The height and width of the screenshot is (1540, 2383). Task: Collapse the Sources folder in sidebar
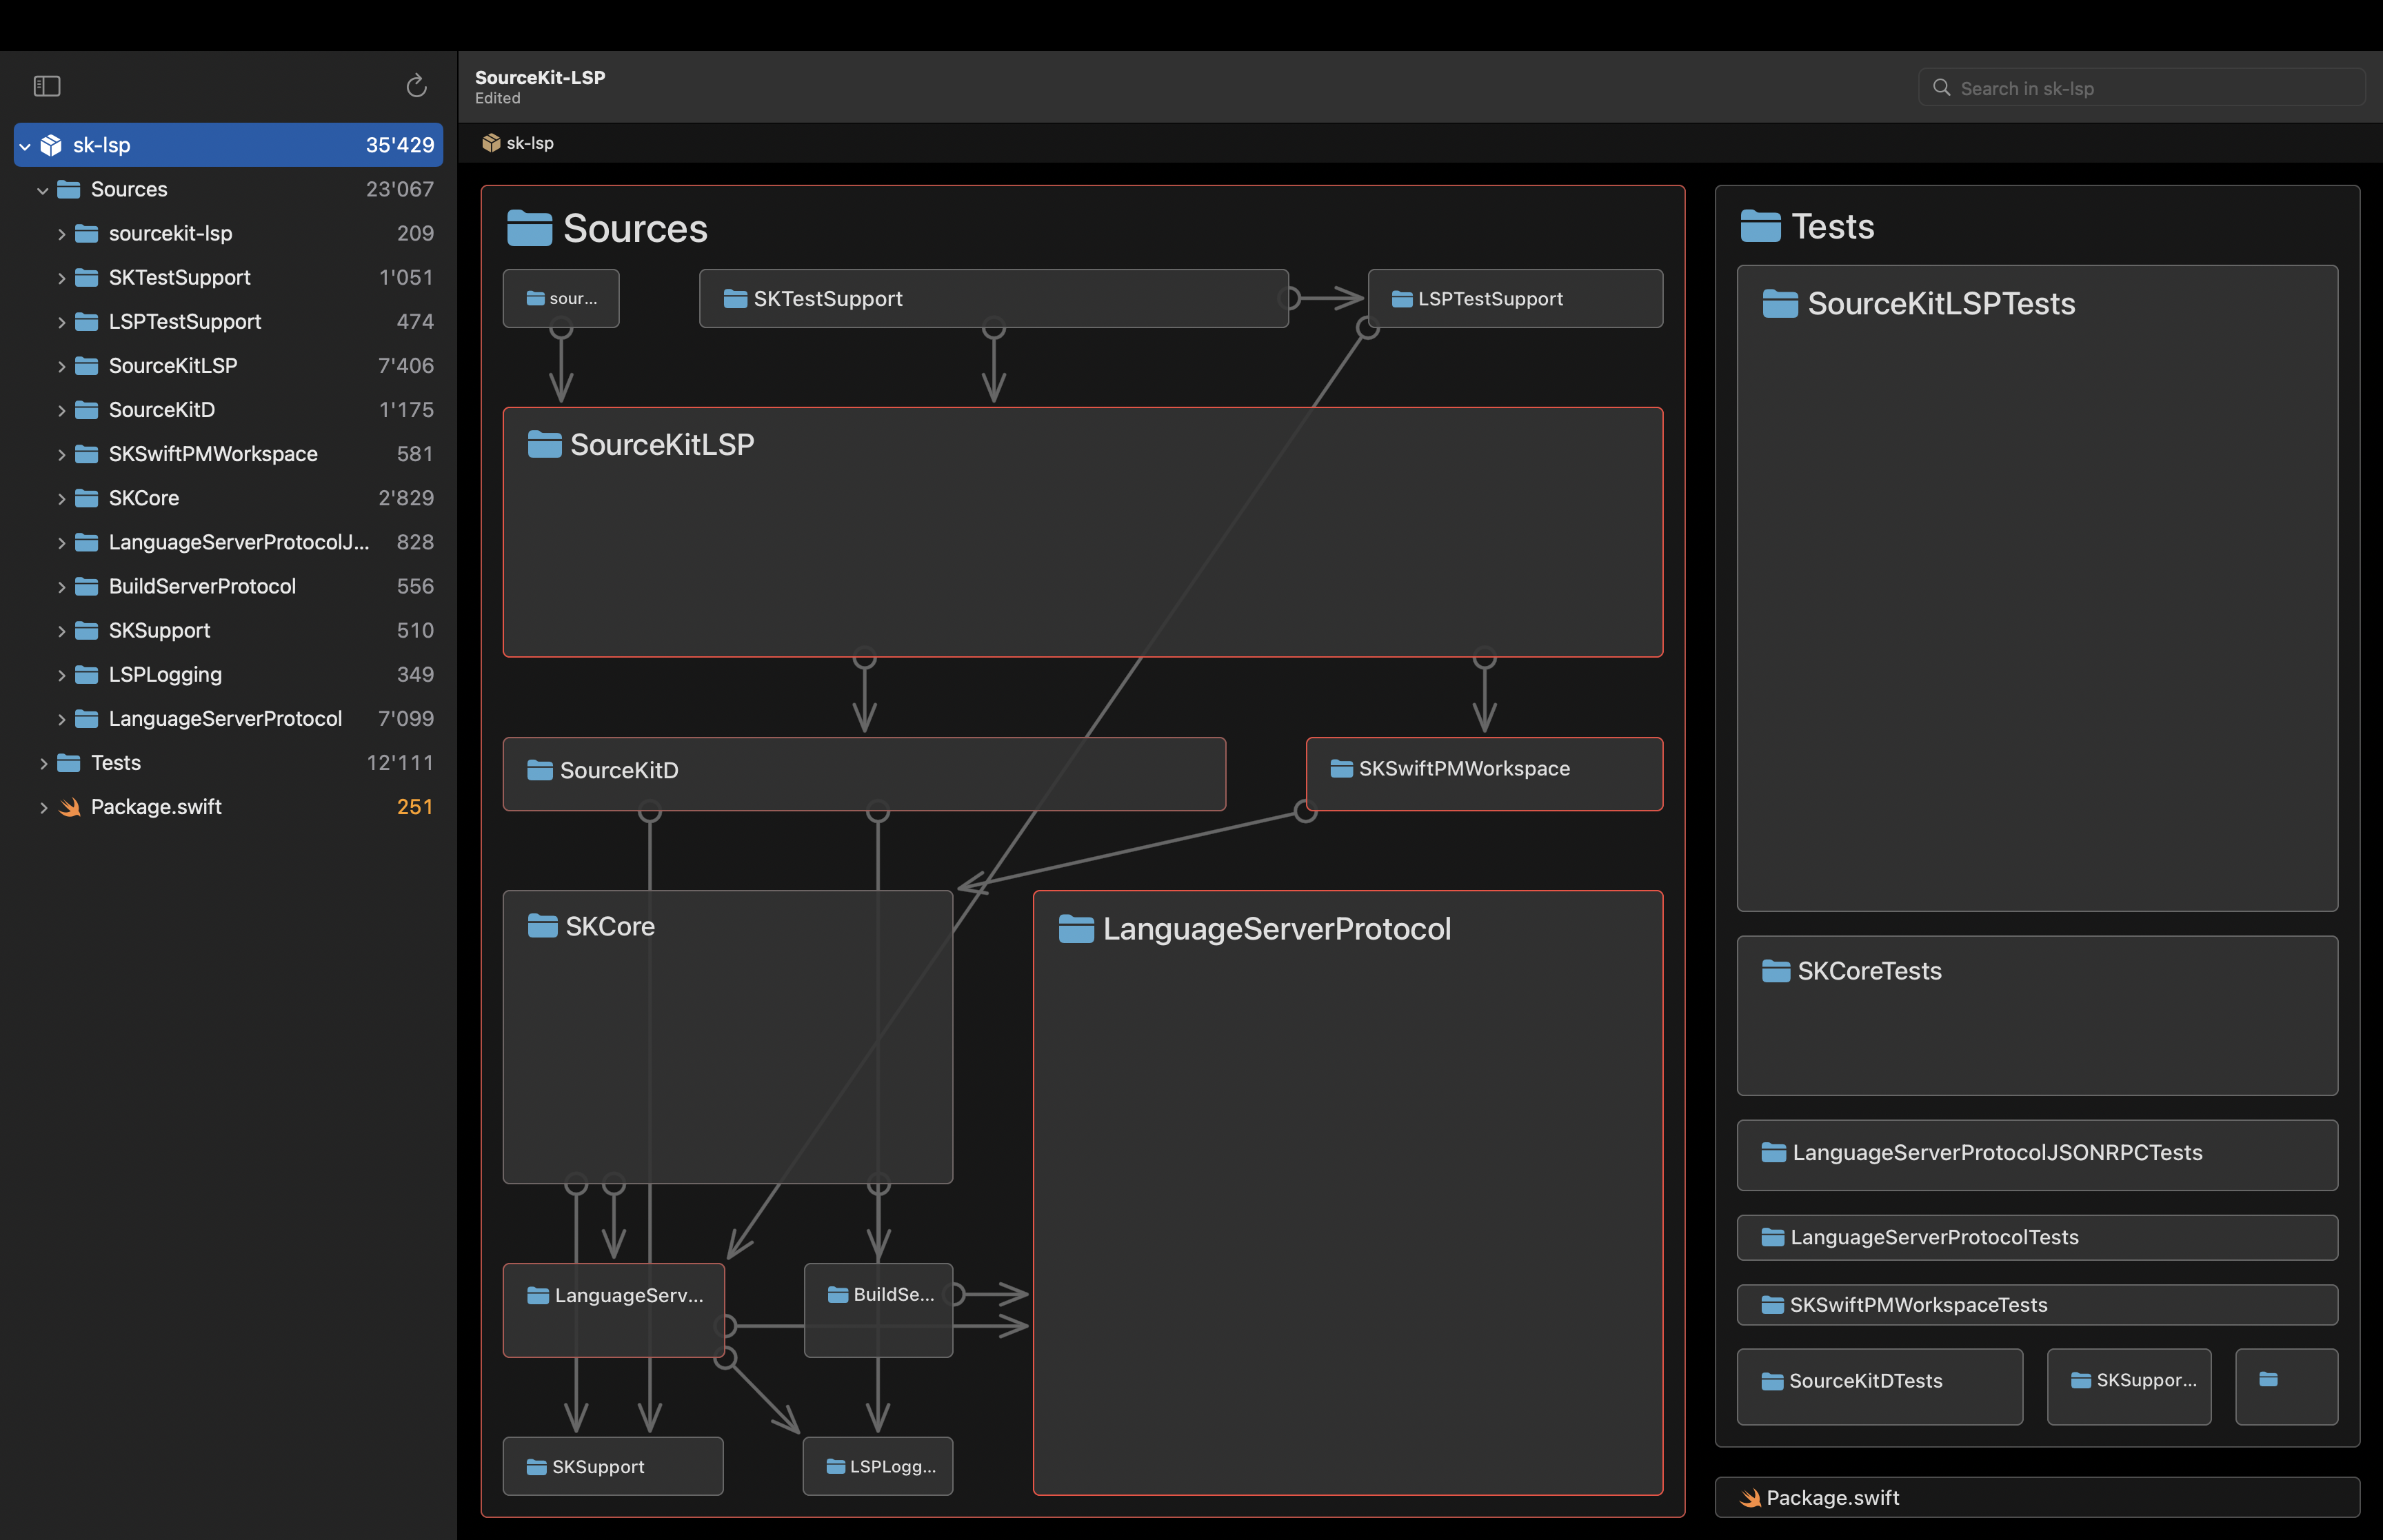(x=42, y=190)
